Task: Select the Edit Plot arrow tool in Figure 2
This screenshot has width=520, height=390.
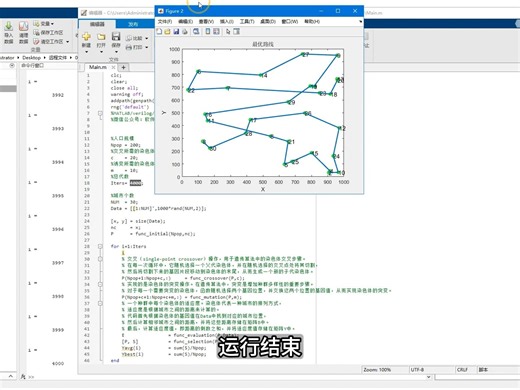Action: coord(228,31)
